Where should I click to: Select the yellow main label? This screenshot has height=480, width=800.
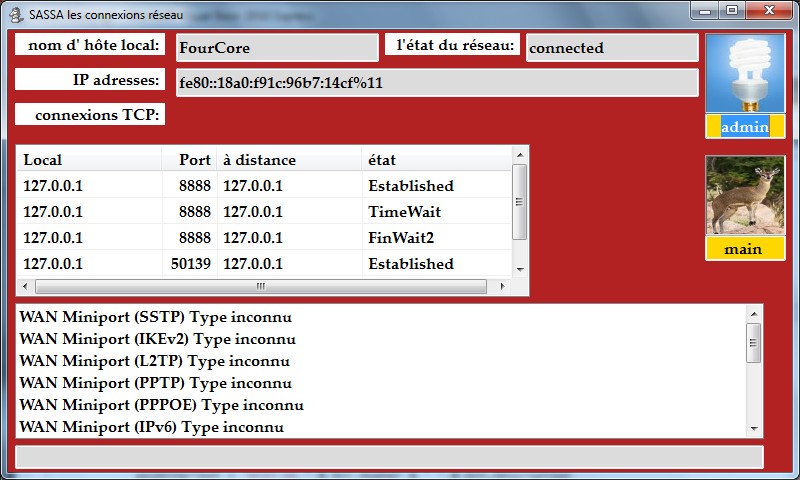(x=745, y=248)
